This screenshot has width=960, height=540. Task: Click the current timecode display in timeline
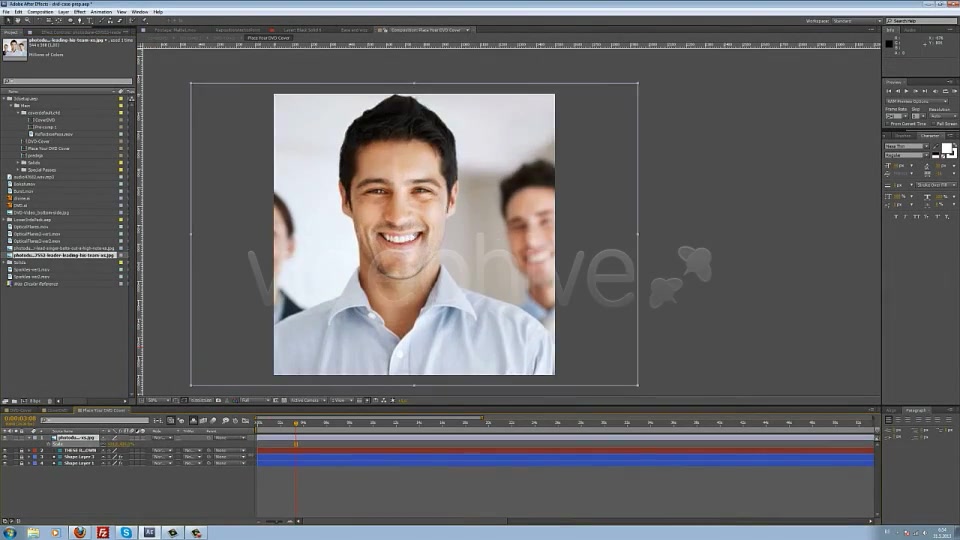(x=20, y=419)
